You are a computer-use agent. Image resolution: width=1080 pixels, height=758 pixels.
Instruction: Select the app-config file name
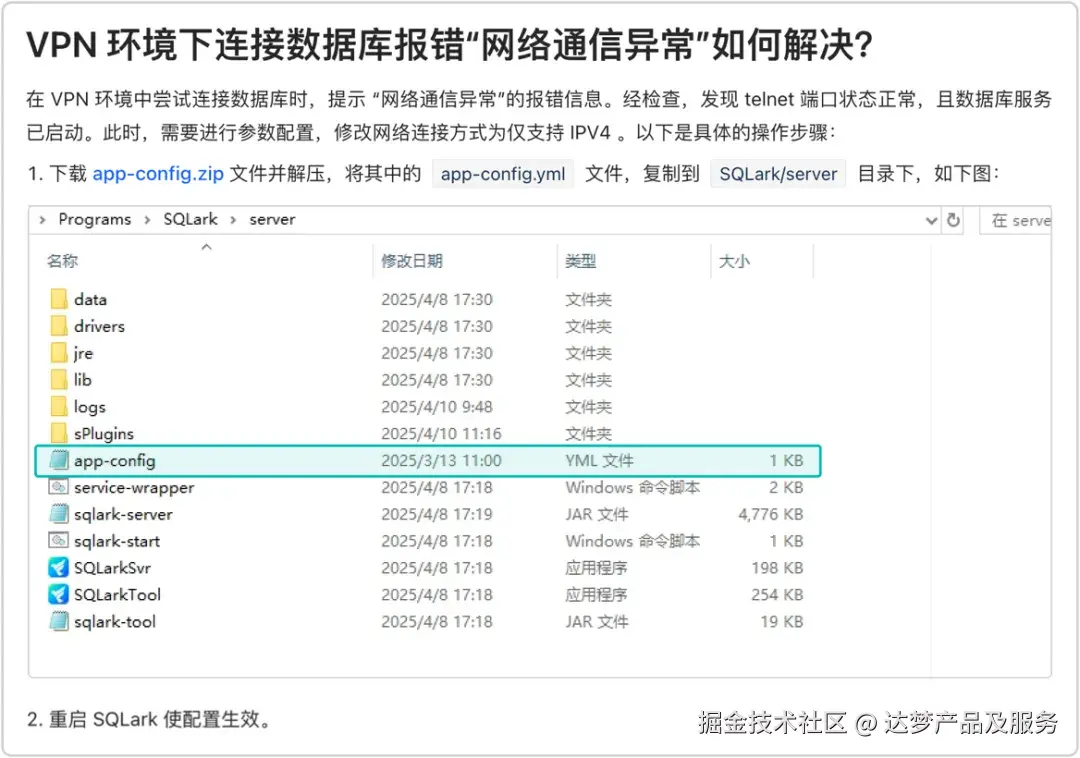pyautogui.click(x=114, y=461)
